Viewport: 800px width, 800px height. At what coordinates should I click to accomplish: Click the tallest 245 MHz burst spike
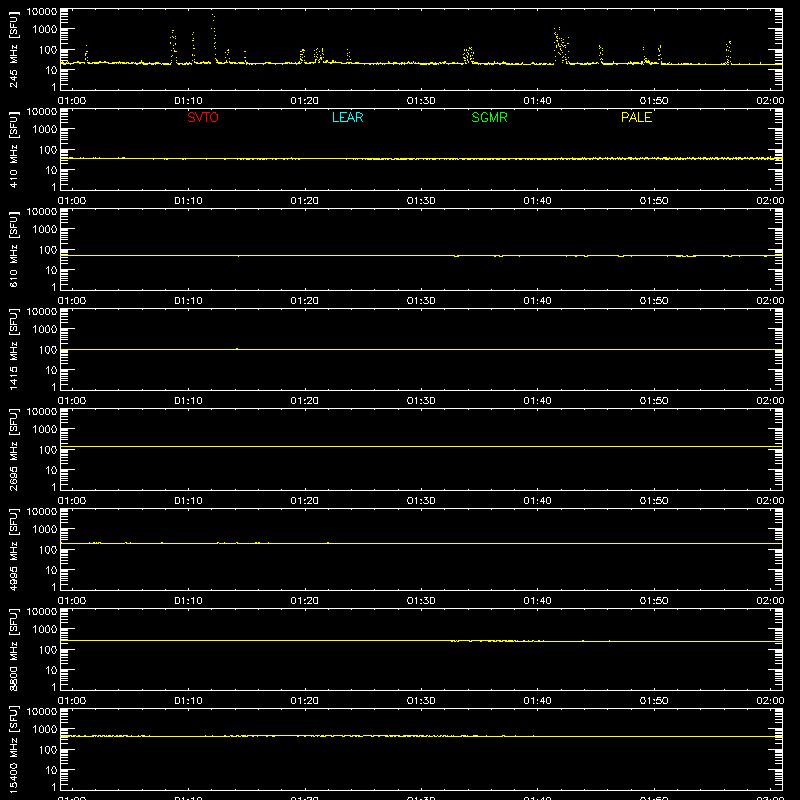click(214, 38)
